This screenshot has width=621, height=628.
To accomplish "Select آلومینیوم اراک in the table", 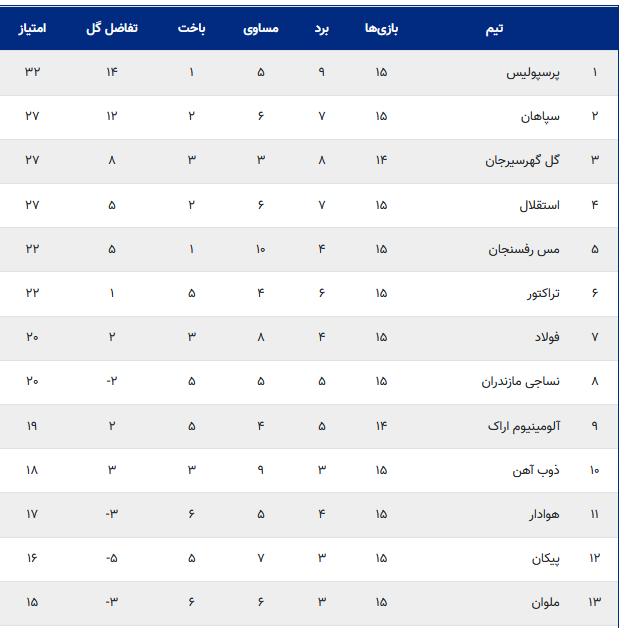I will (x=524, y=427).
